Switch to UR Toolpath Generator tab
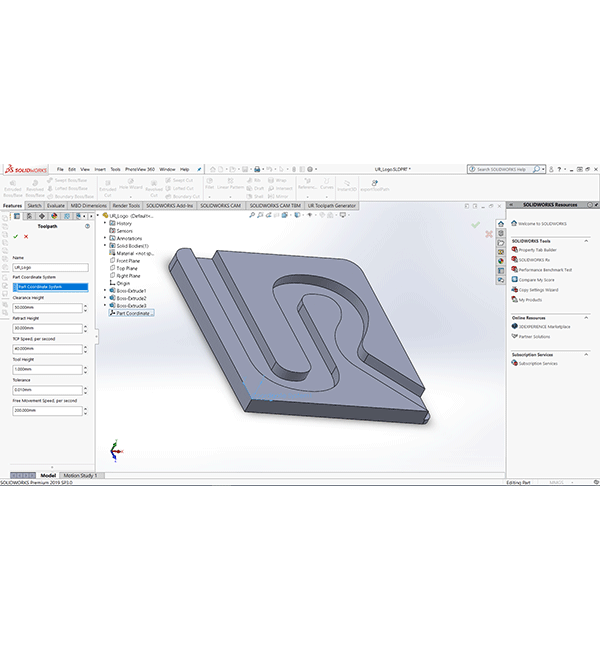Viewport: 600px width, 650px height. pyautogui.click(x=332, y=206)
